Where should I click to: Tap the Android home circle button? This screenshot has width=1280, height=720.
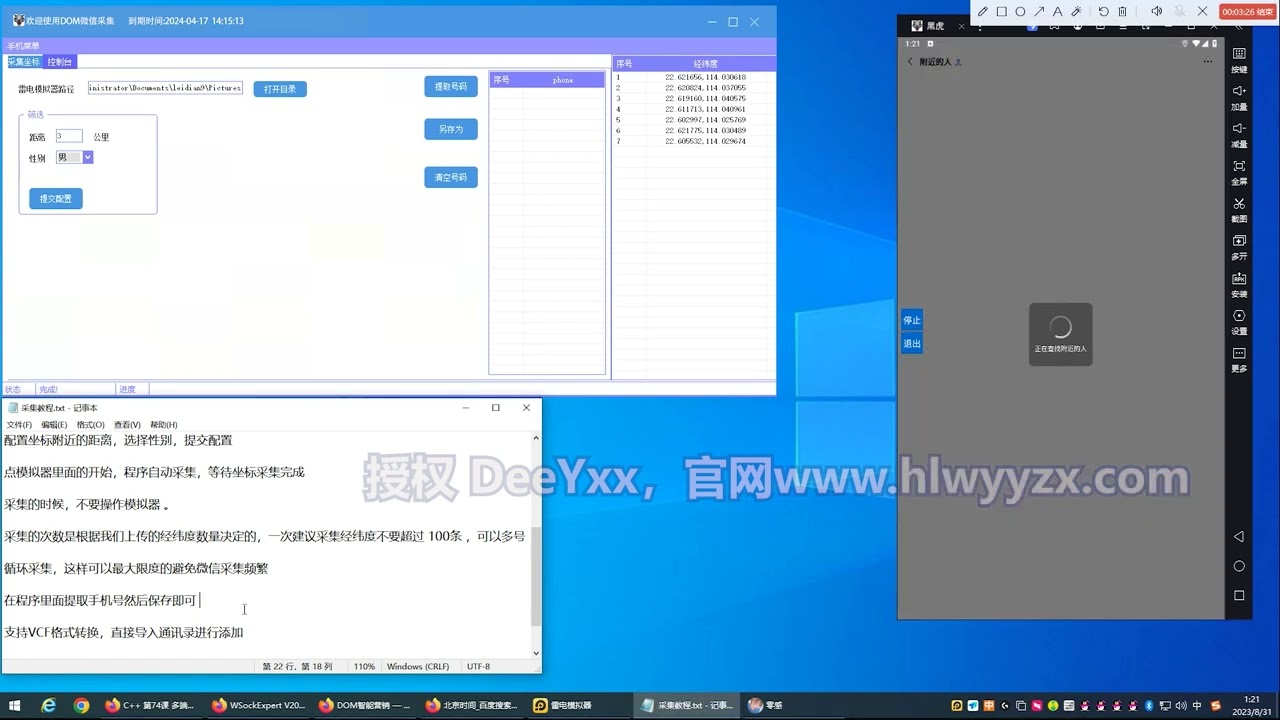click(1239, 566)
